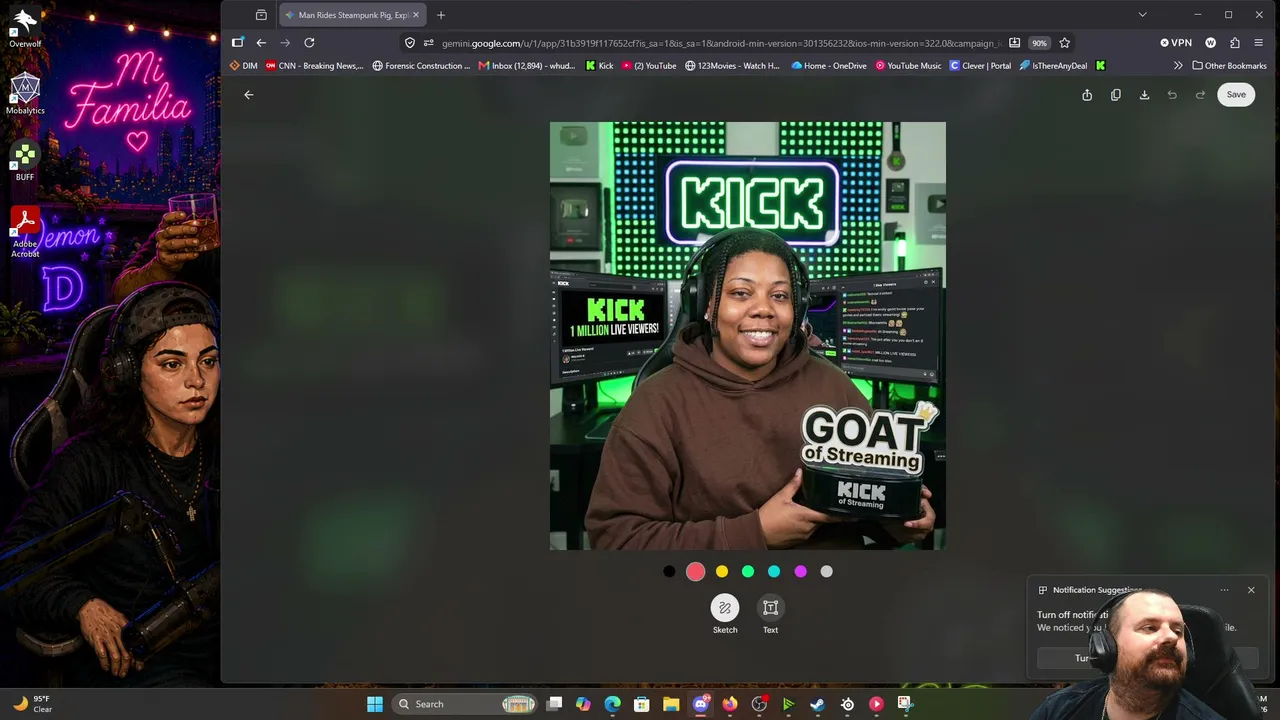Pick the red sketch color
The image size is (1280, 720).
pyautogui.click(x=696, y=571)
